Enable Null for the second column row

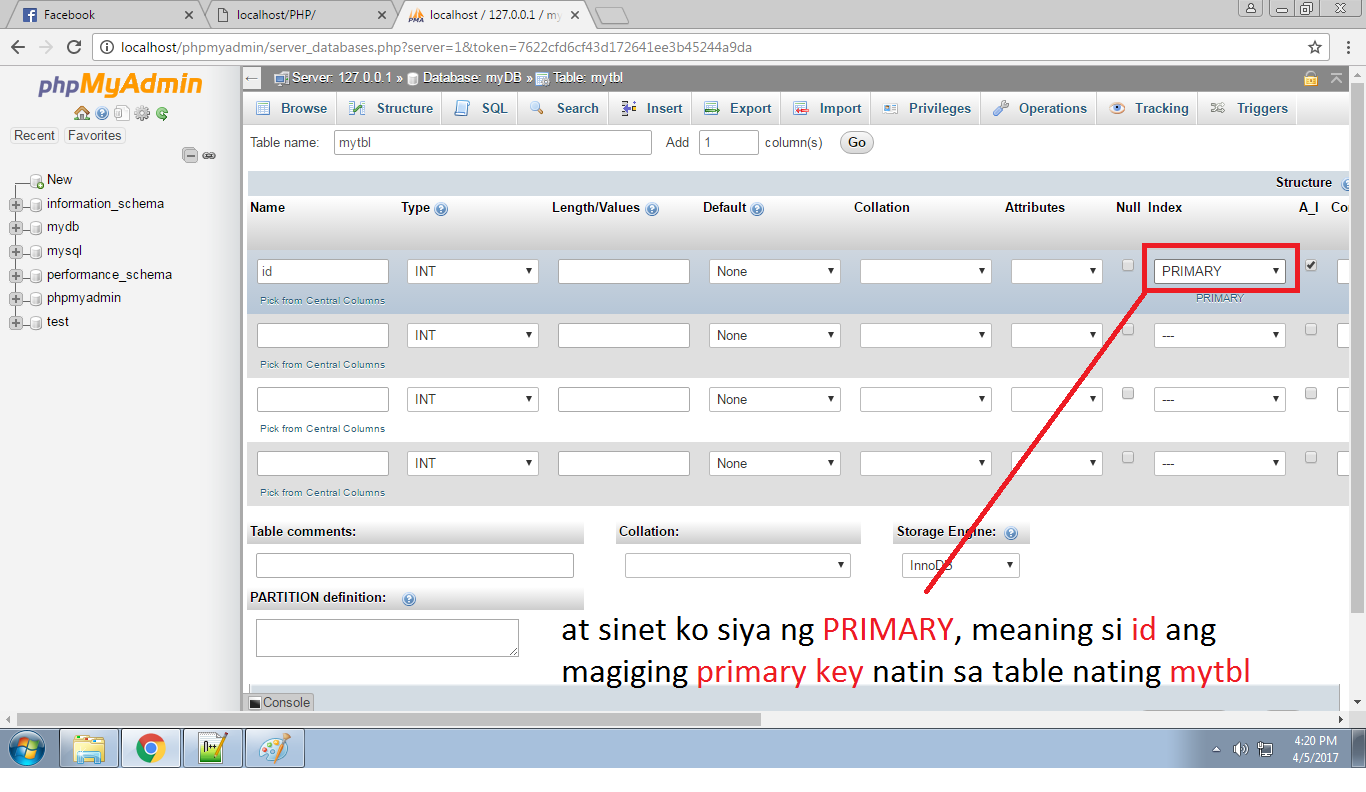1127,329
